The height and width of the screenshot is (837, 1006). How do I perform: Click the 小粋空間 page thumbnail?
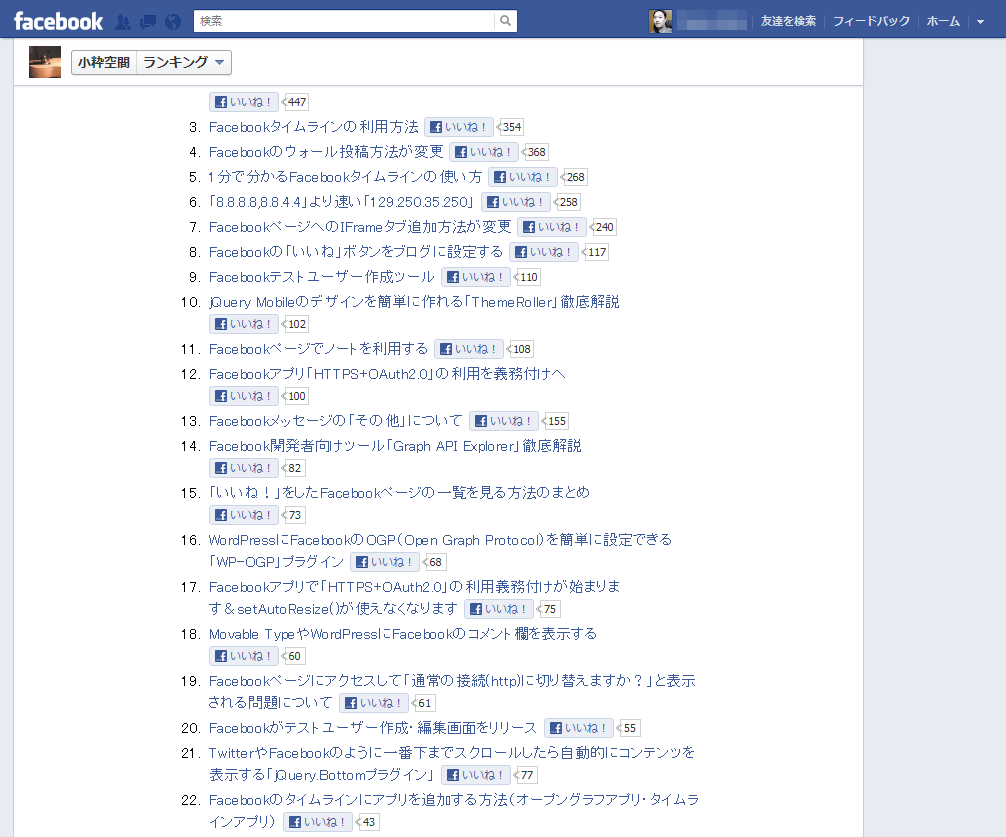coord(45,62)
